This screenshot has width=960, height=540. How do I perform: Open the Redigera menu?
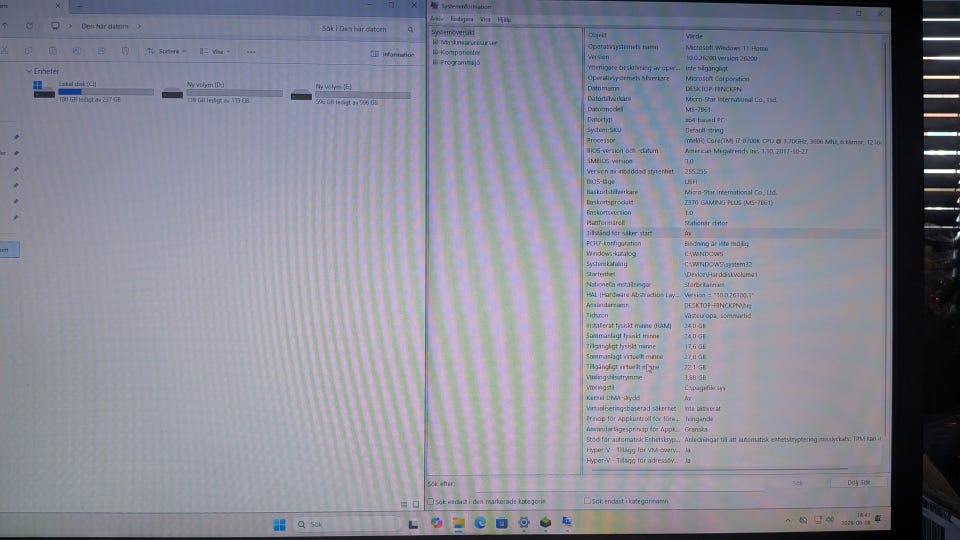(x=462, y=19)
